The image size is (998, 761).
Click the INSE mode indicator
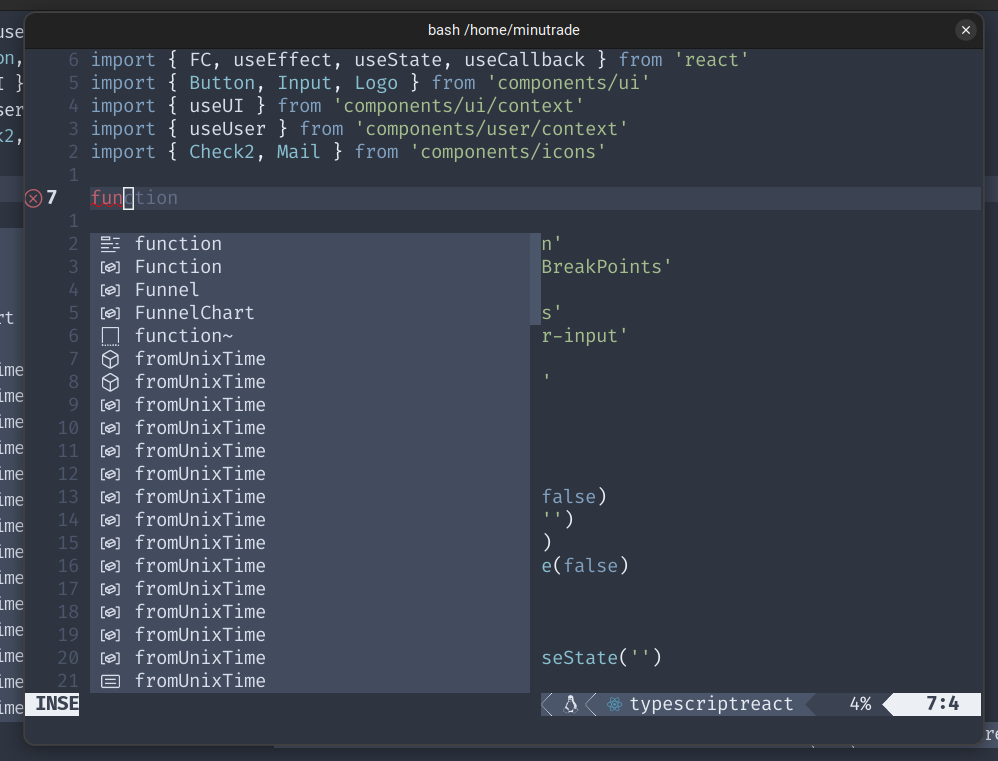coord(52,704)
